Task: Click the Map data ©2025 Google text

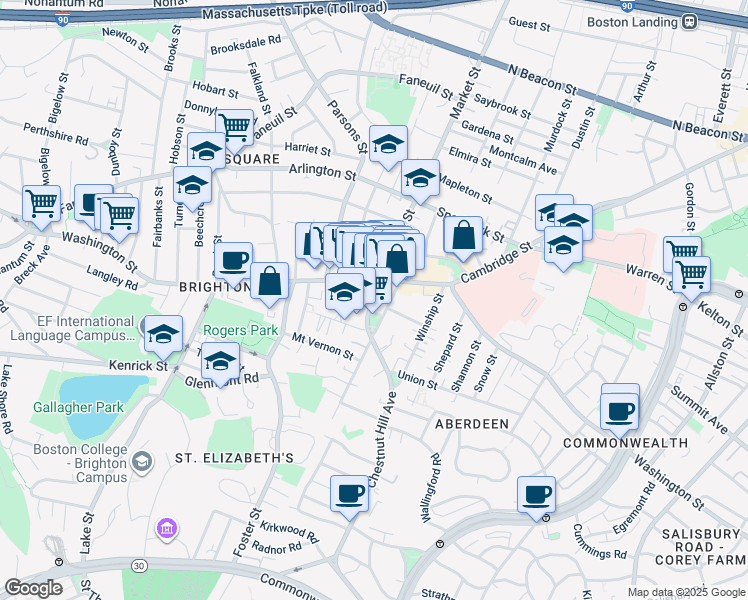Action: pos(685,593)
